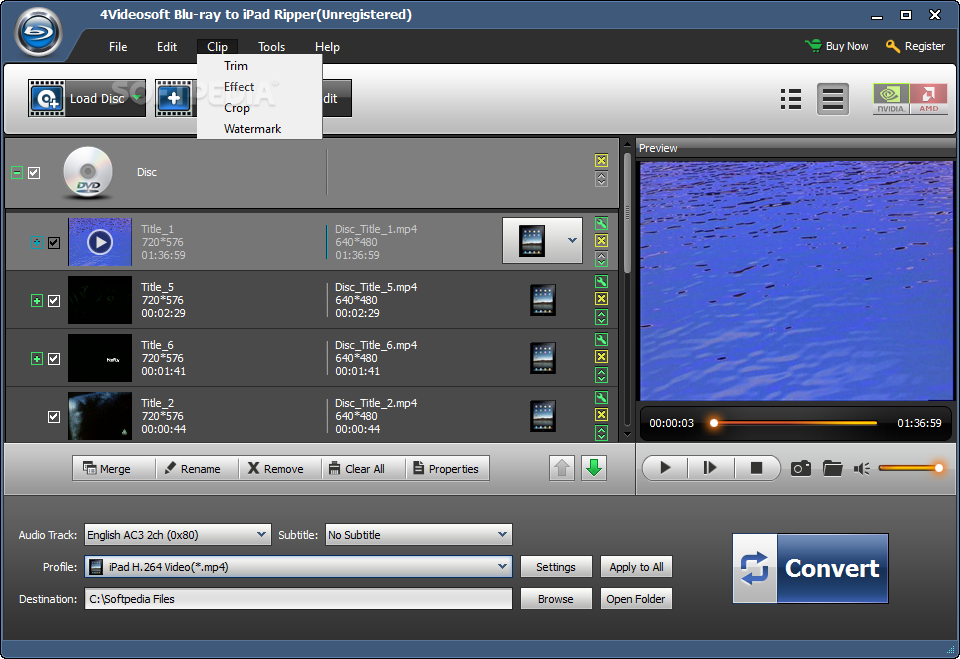
Task: Choose Effect from the Clip menu
Action: [260, 87]
